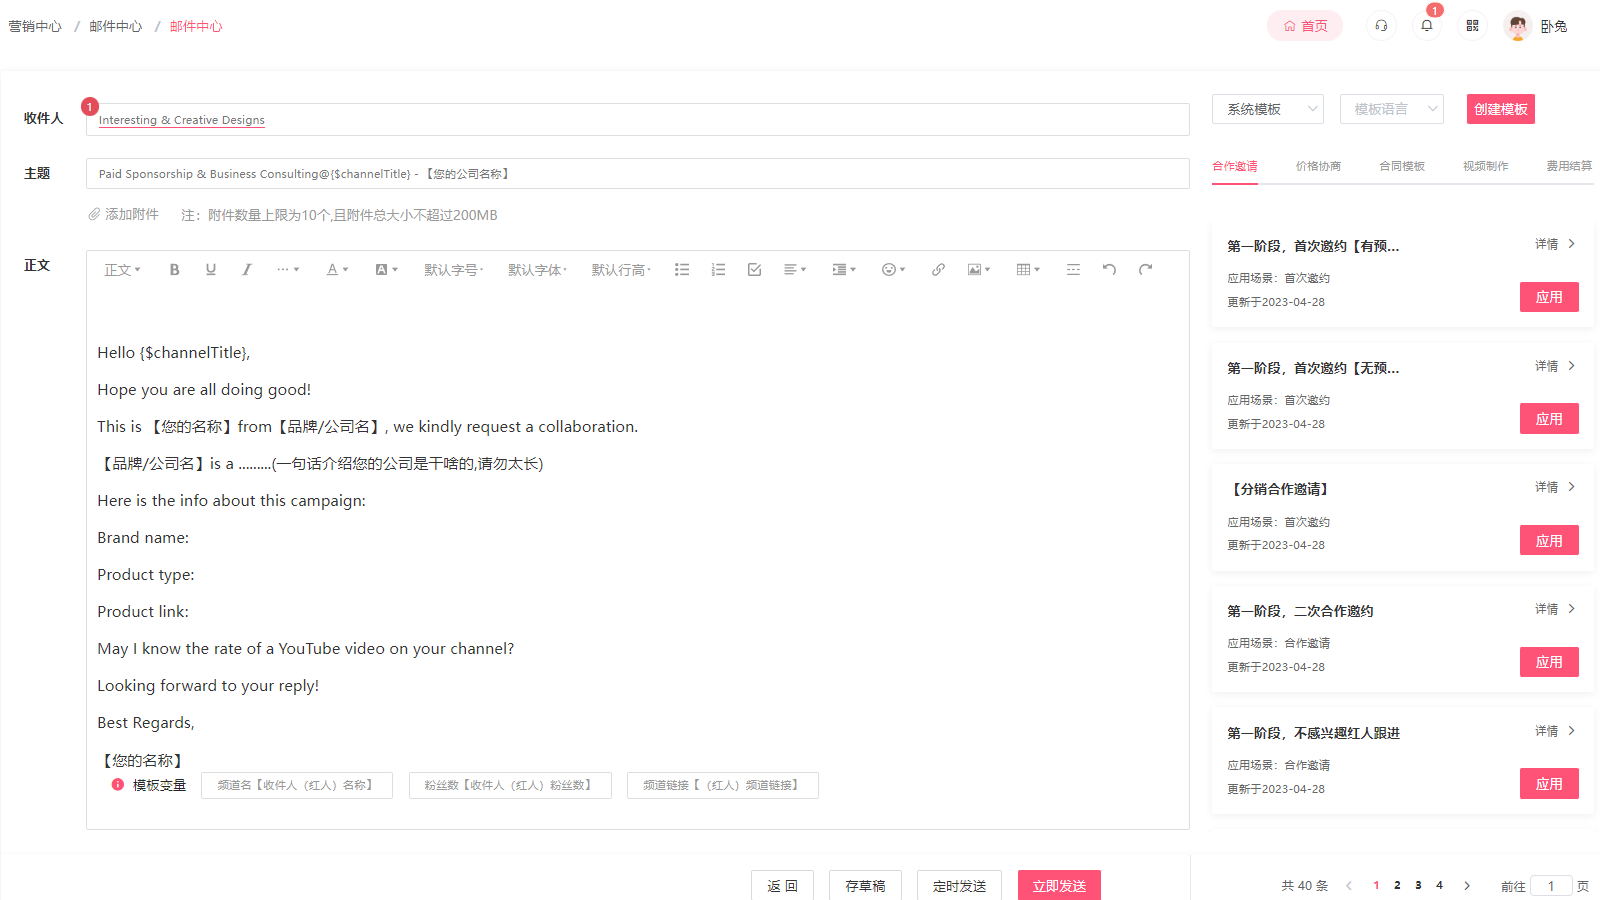
Task: Switch to the 价格协商 tab
Action: [x=1318, y=165]
